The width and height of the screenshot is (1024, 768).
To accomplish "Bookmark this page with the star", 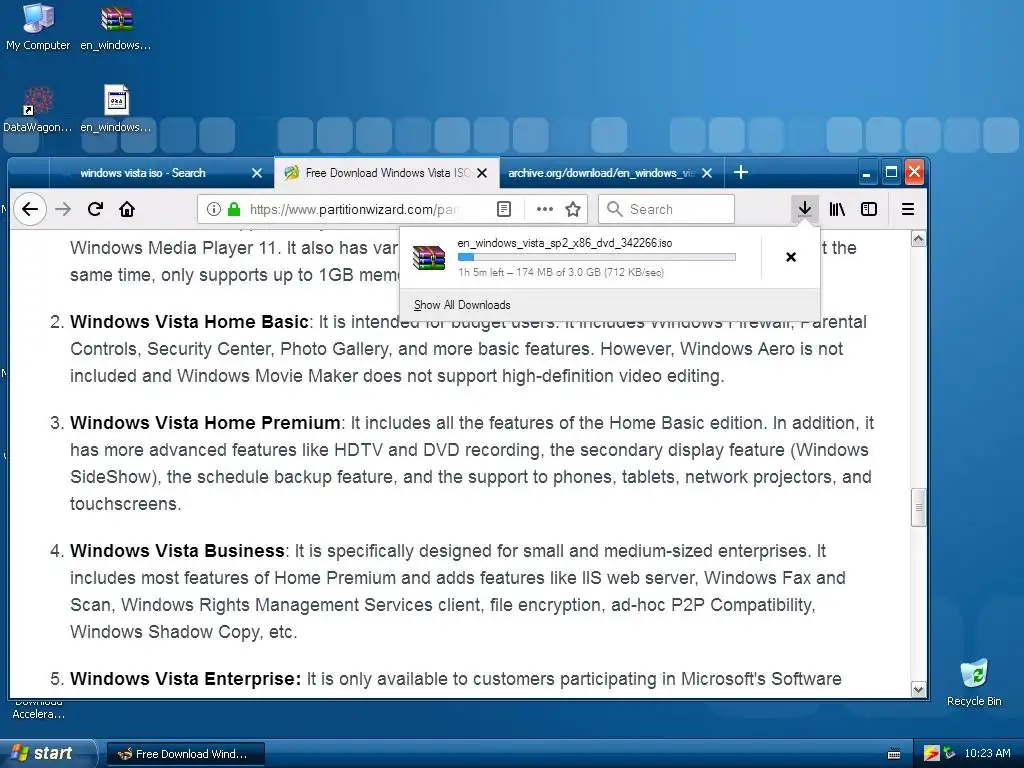I will 573,209.
